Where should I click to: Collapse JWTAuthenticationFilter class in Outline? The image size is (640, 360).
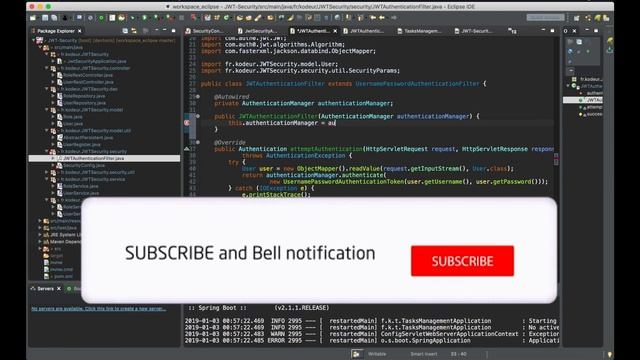568,86
